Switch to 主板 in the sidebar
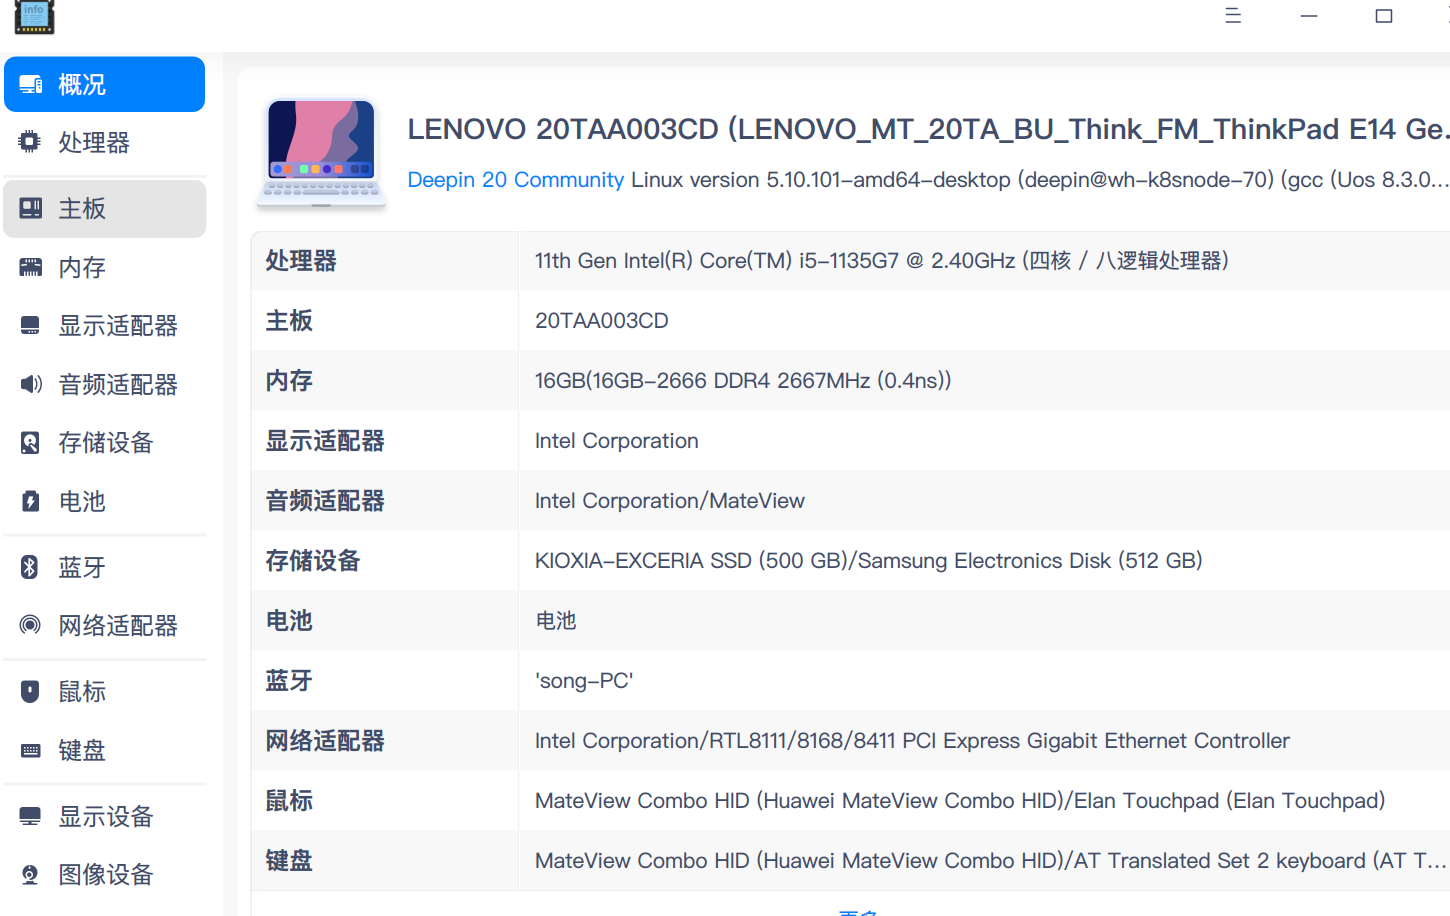 click(104, 208)
